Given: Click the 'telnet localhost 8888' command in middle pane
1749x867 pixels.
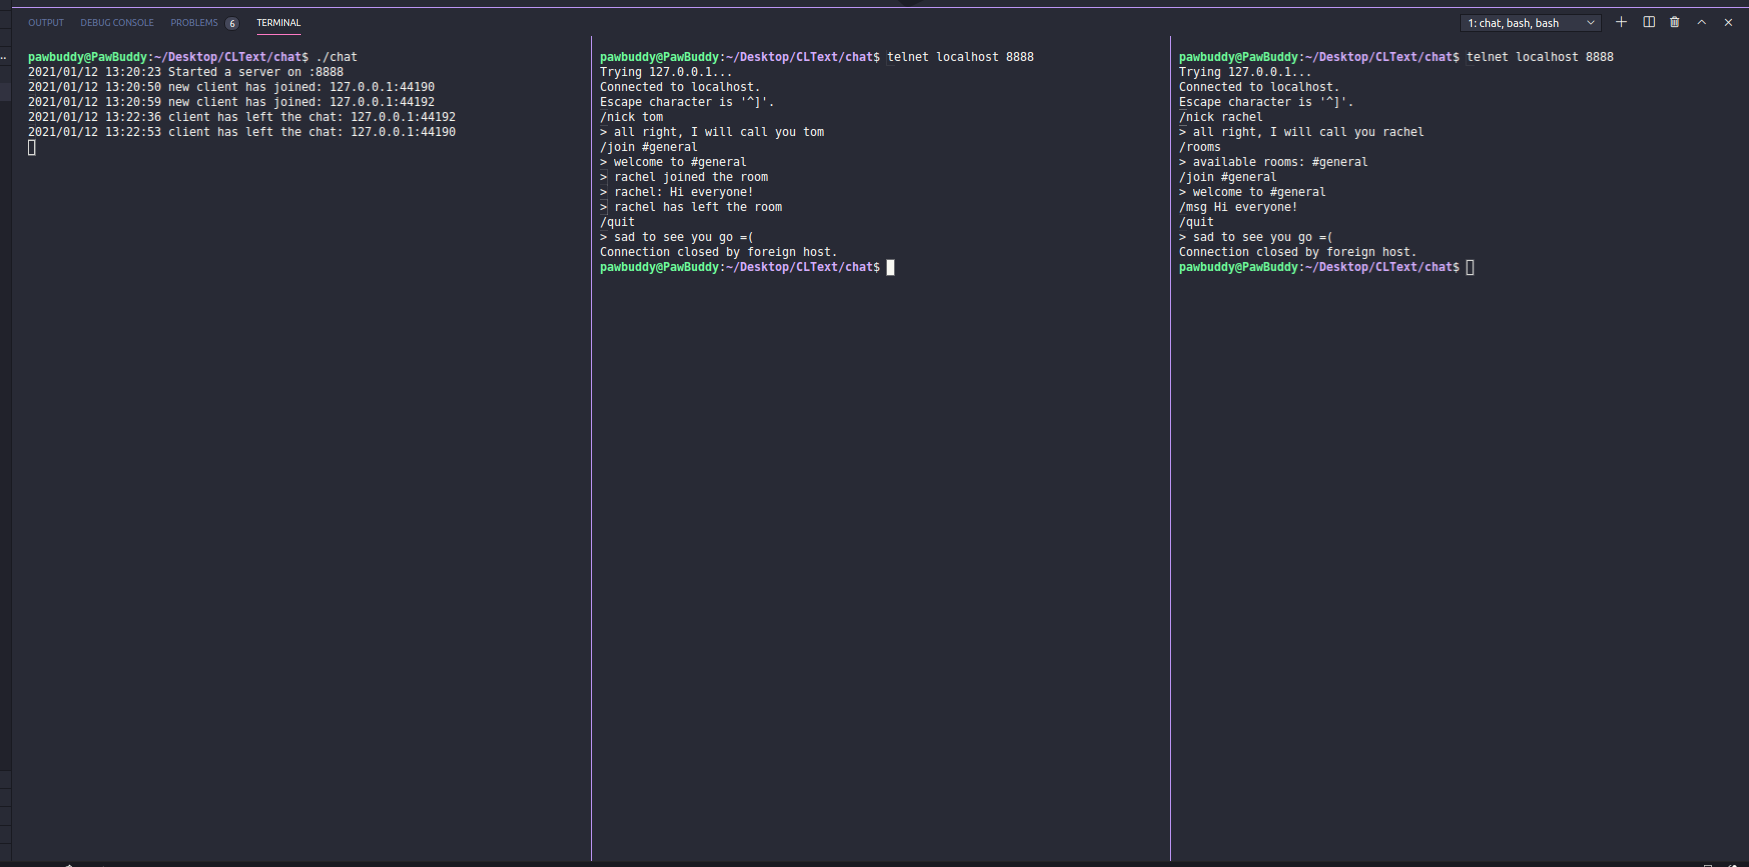Looking at the screenshot, I should tap(960, 57).
